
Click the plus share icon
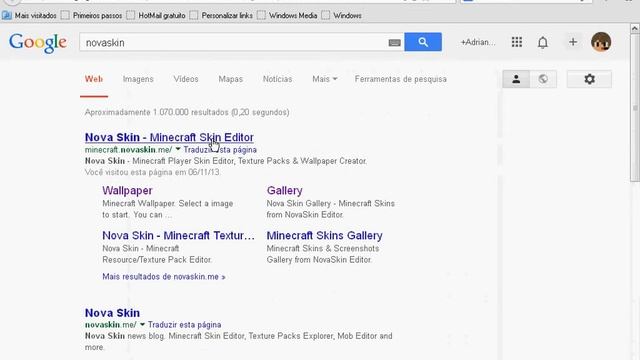click(573, 42)
